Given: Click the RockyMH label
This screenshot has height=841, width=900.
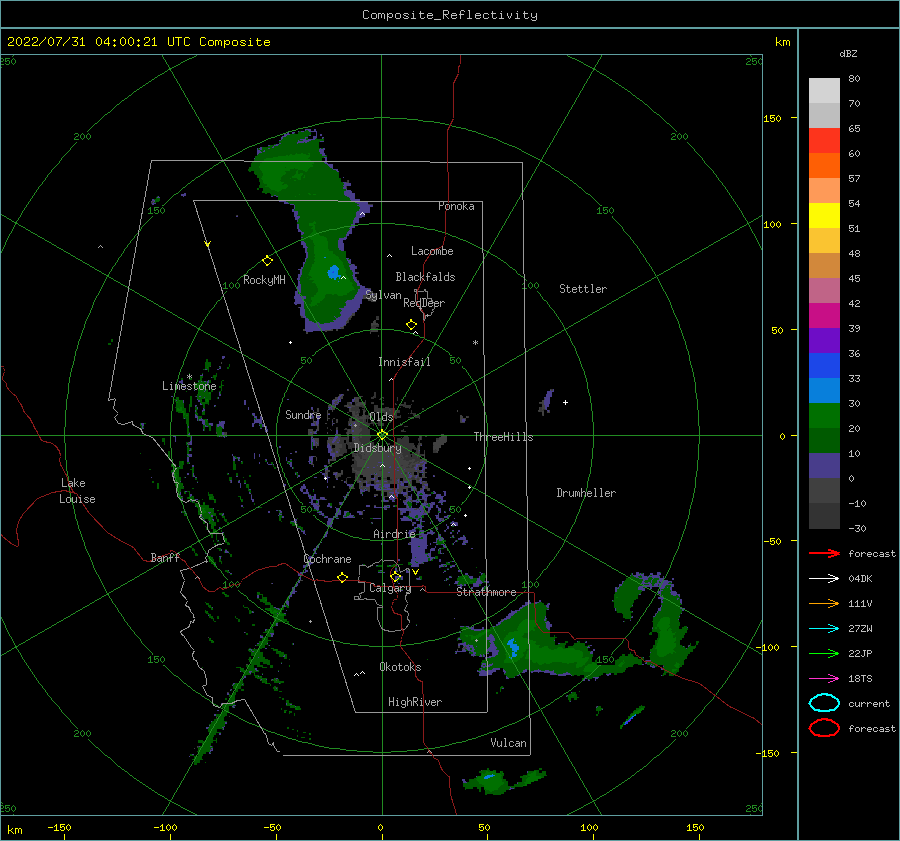Looking at the screenshot, I should click(264, 280).
